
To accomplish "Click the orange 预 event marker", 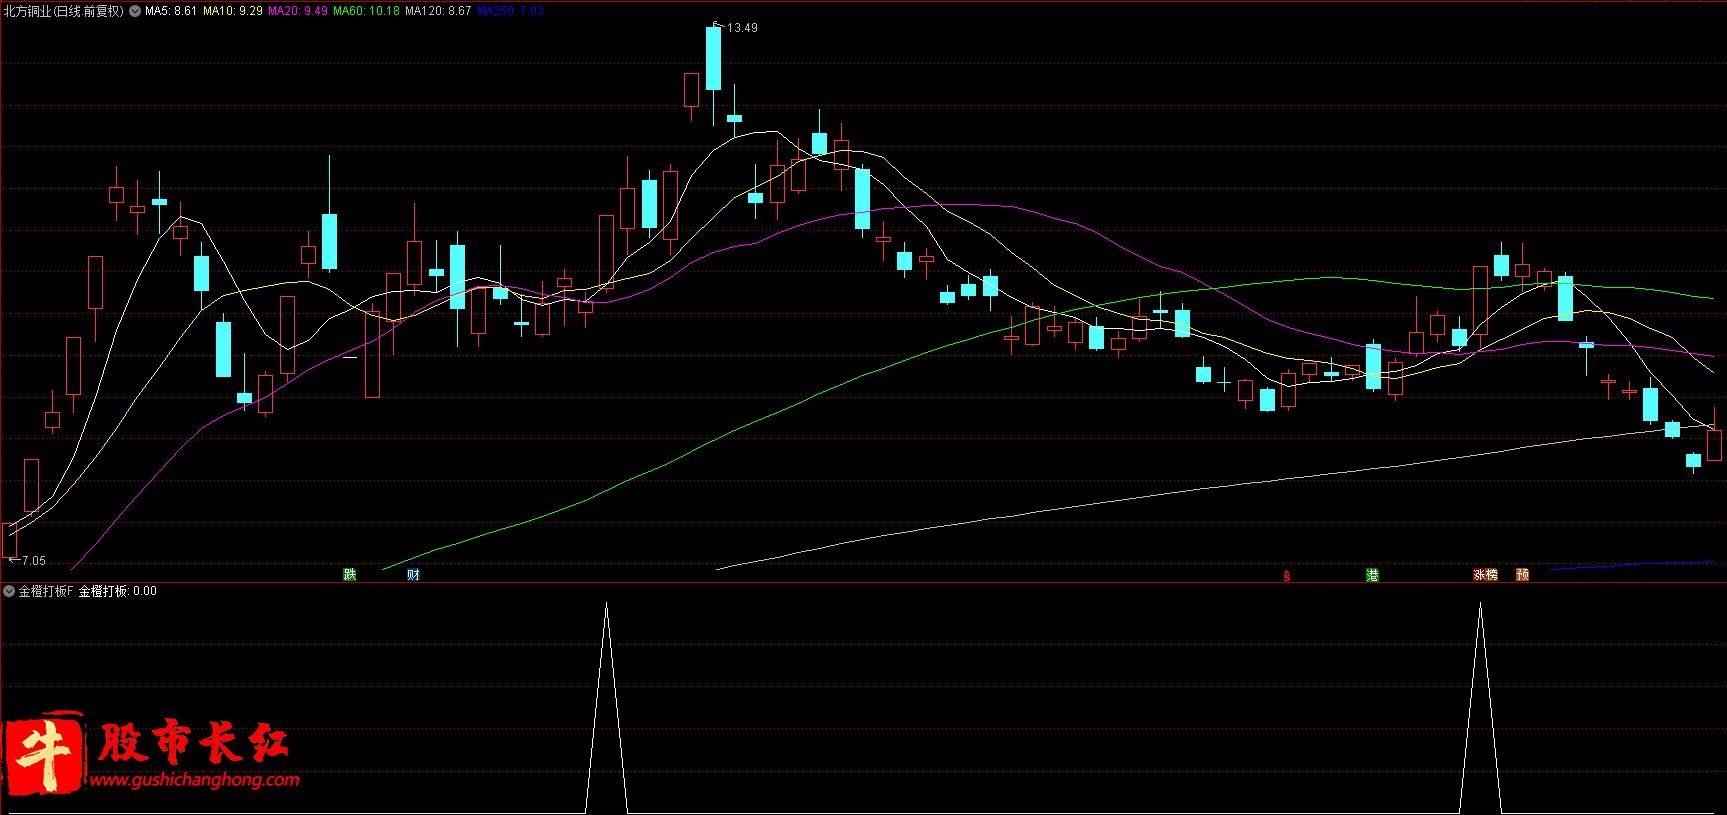I will (1523, 574).
